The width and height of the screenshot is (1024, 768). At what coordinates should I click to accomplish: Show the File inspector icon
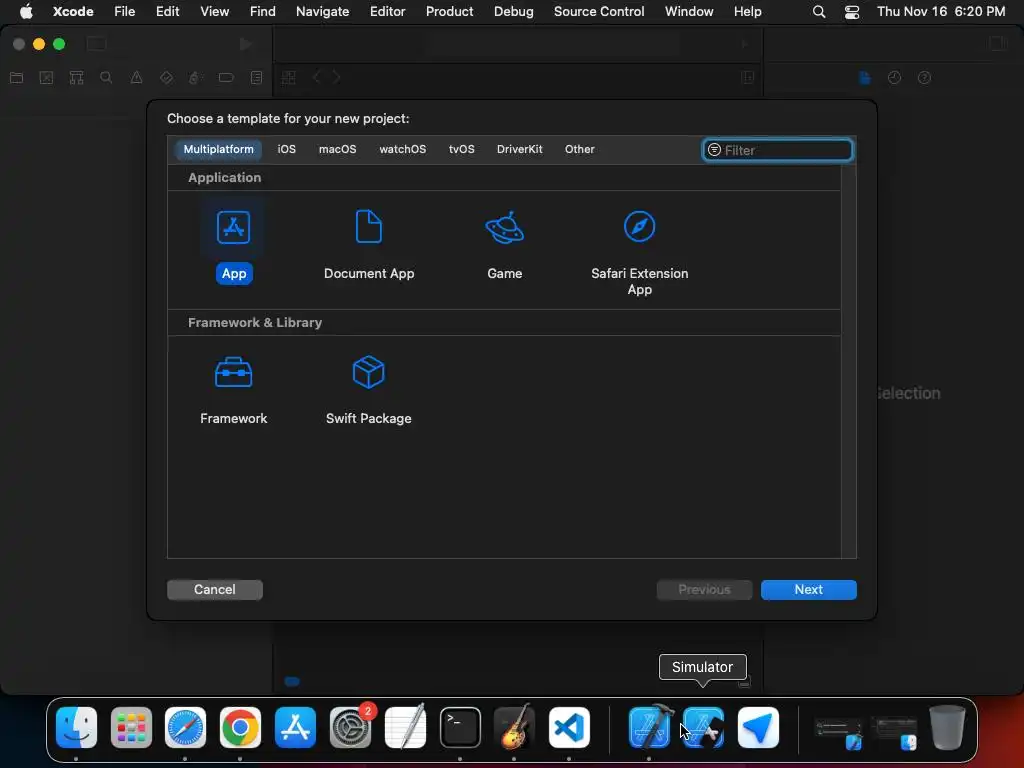(865, 78)
